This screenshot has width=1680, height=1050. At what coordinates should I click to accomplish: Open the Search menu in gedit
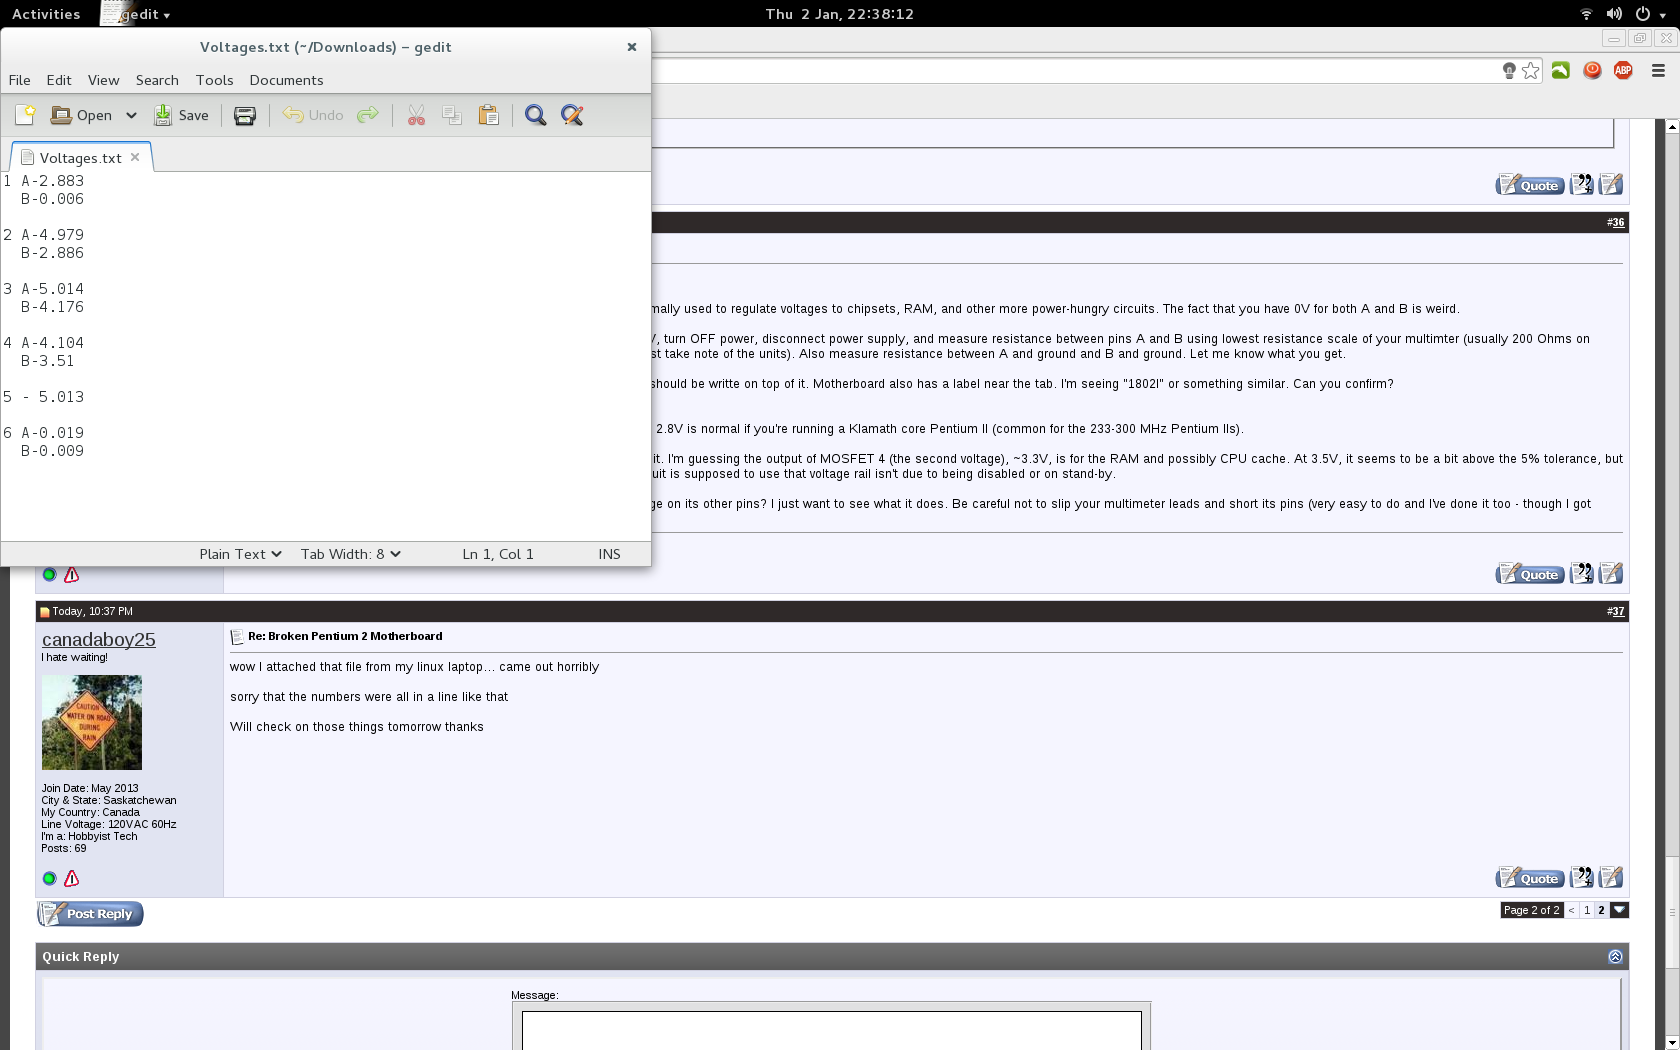click(157, 80)
